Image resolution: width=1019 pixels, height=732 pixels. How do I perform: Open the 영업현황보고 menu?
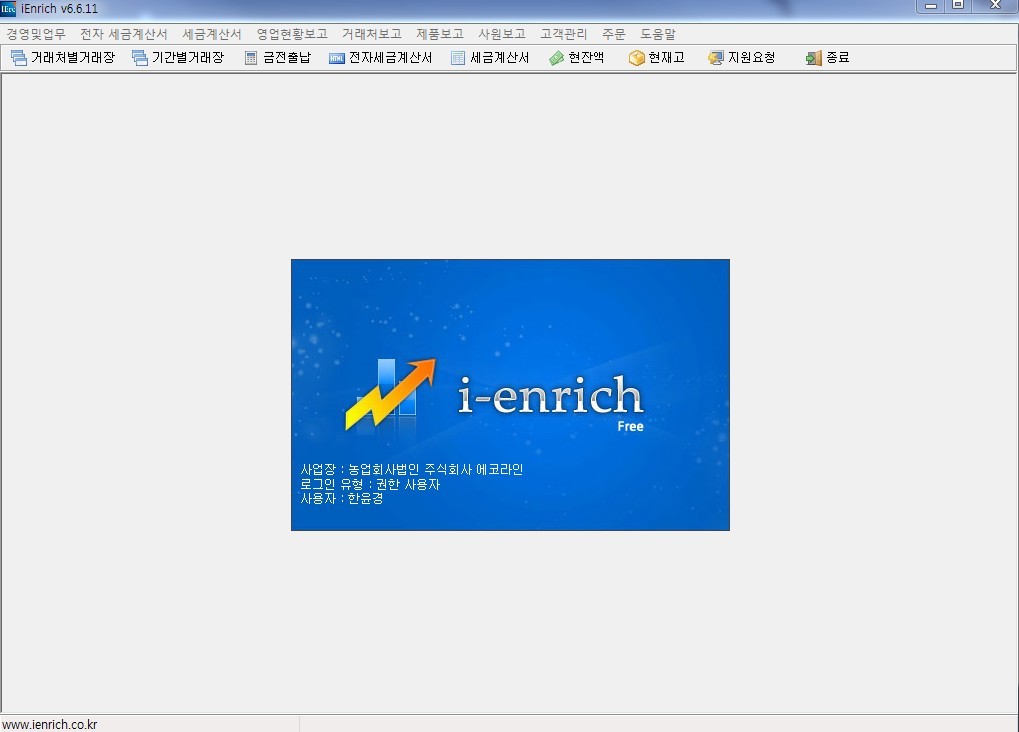(x=292, y=34)
